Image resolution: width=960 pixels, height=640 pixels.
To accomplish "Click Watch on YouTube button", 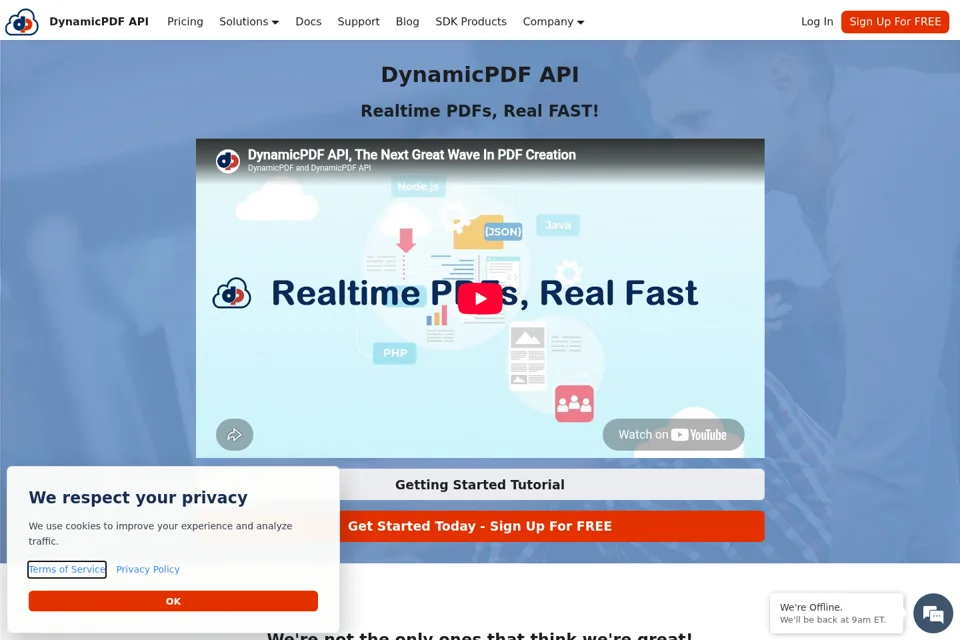I will coord(673,435).
